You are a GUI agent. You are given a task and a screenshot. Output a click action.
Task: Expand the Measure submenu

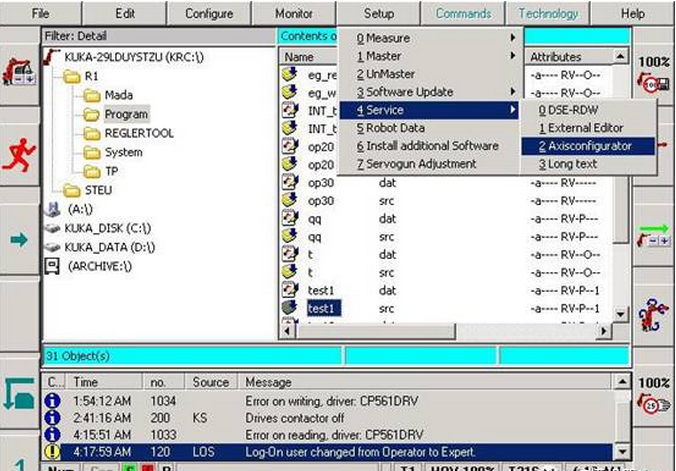[431, 38]
